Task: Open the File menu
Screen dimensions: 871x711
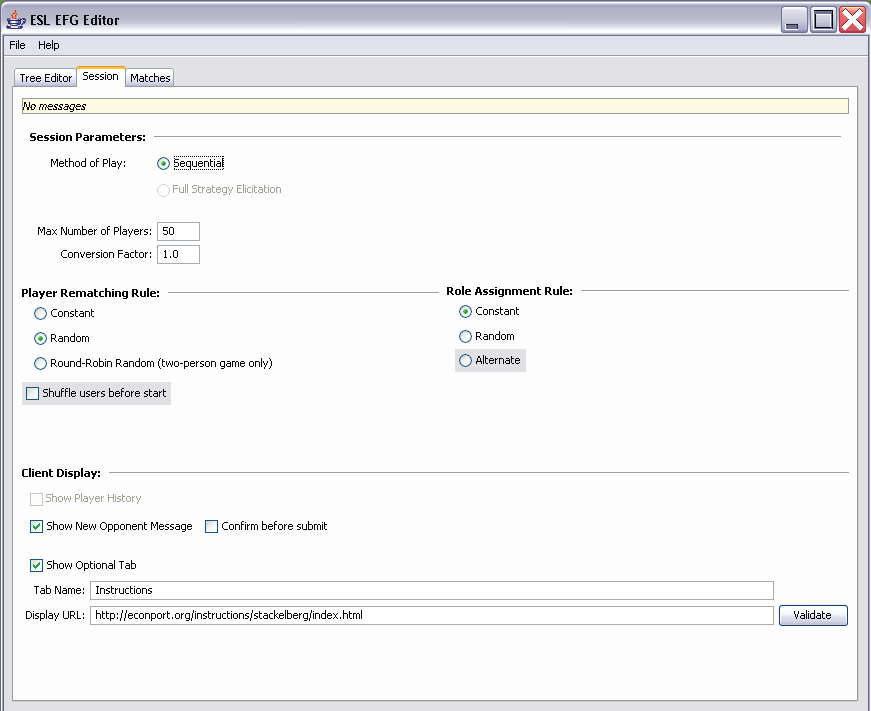Action: [17, 45]
